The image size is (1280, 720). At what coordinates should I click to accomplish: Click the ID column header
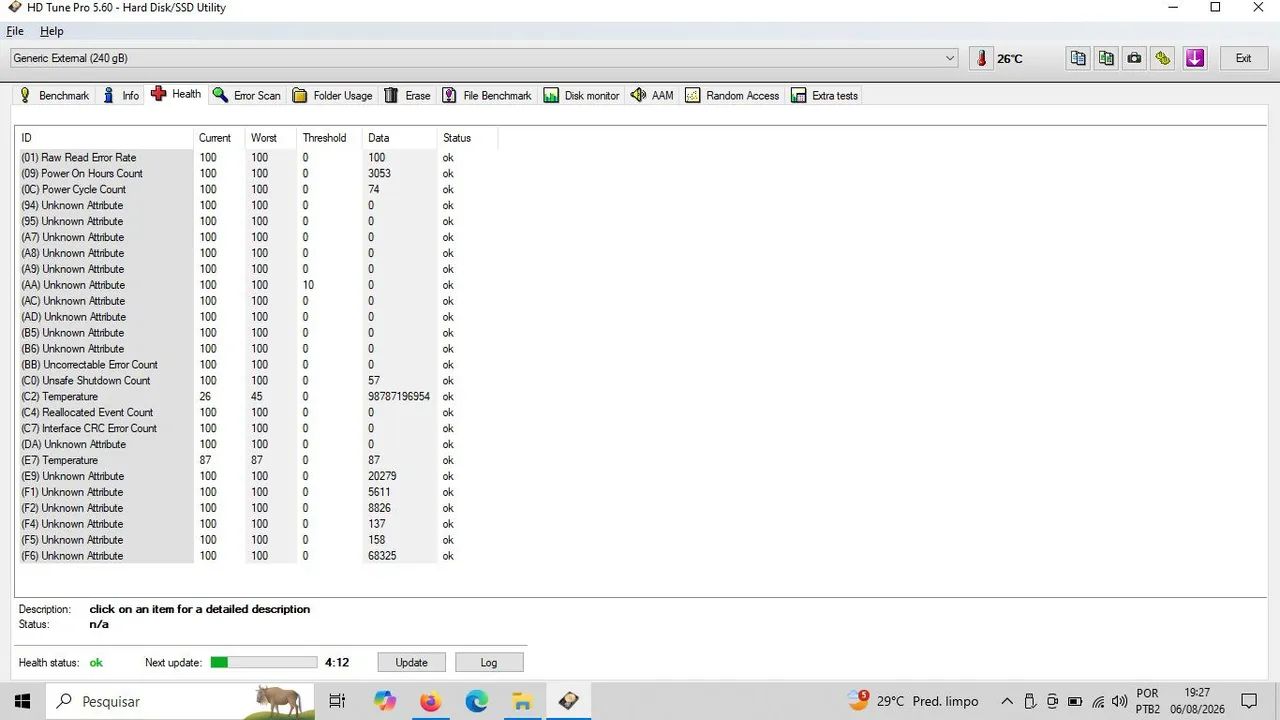click(x=105, y=138)
